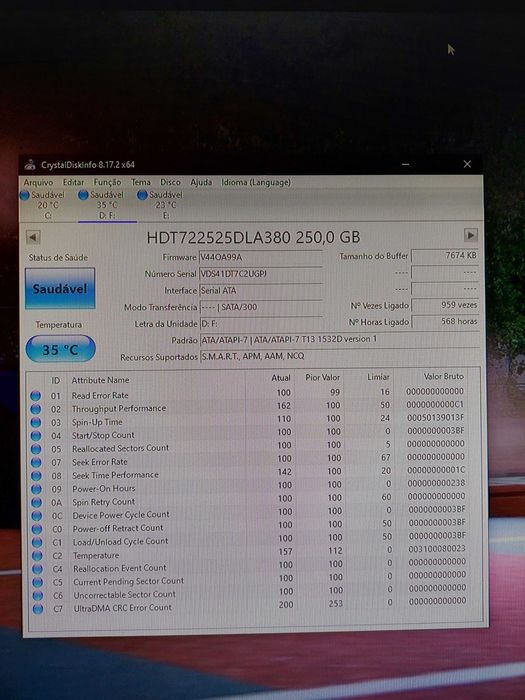Click the Nº Vezes Ligado value 959 vezes
Image resolution: width=525 pixels, height=700 pixels.
pyautogui.click(x=445, y=305)
